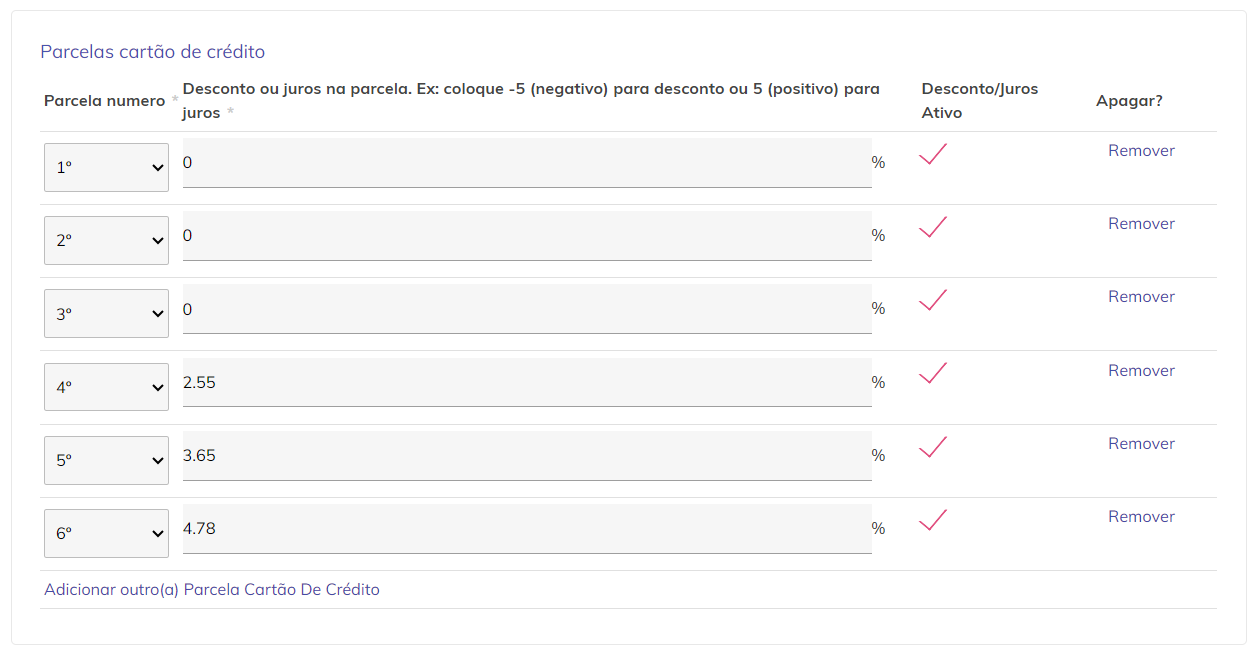Toggle active checkmark for 3rd installment
The image size is (1259, 657).
click(932, 301)
